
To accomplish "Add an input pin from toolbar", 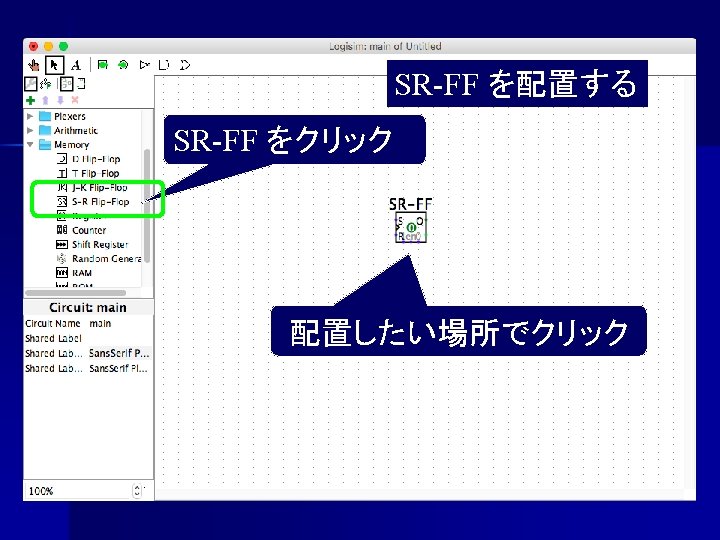I will 102,65.
